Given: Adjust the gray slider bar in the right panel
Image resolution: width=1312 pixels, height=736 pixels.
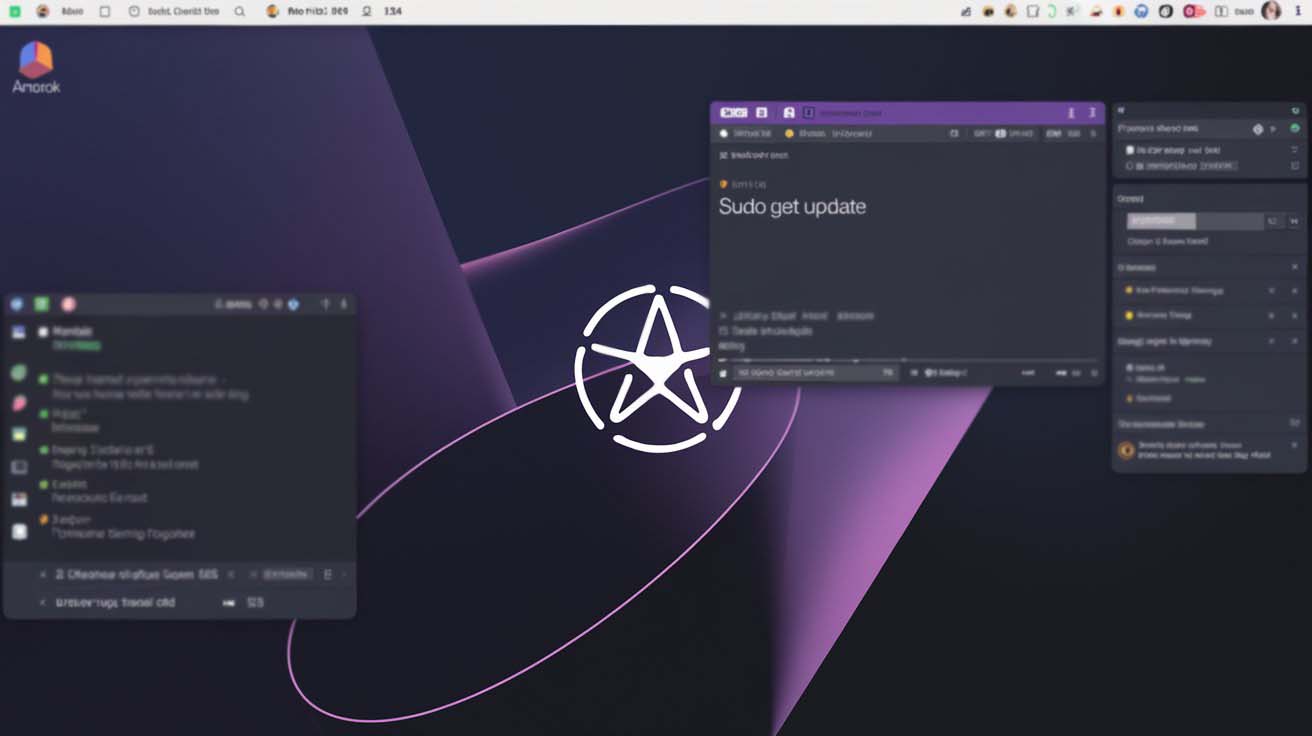Looking at the screenshot, I should tap(1194, 221).
